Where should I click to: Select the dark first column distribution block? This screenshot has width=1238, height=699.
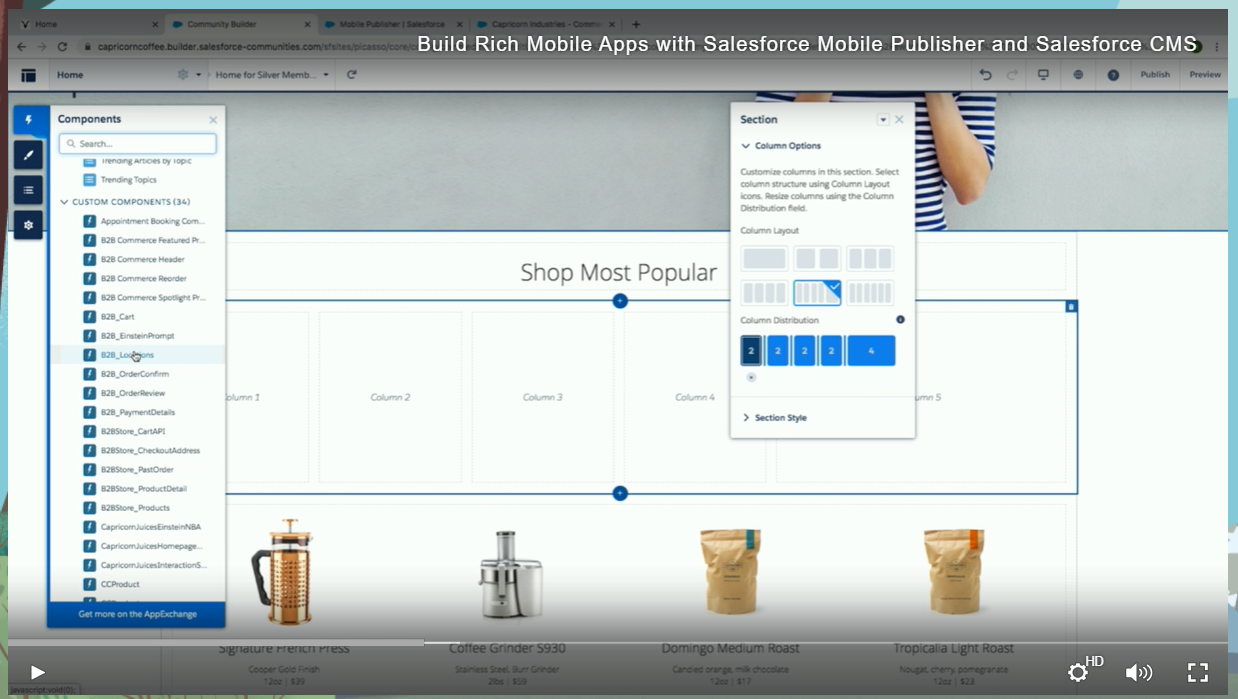751,351
